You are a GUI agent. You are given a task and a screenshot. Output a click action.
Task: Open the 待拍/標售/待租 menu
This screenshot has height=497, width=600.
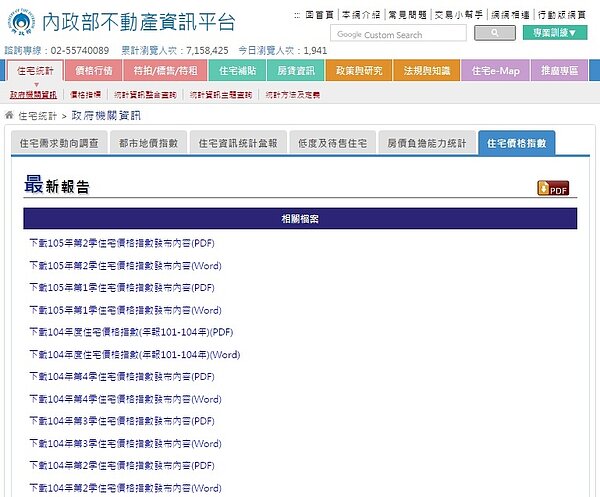pos(165,70)
